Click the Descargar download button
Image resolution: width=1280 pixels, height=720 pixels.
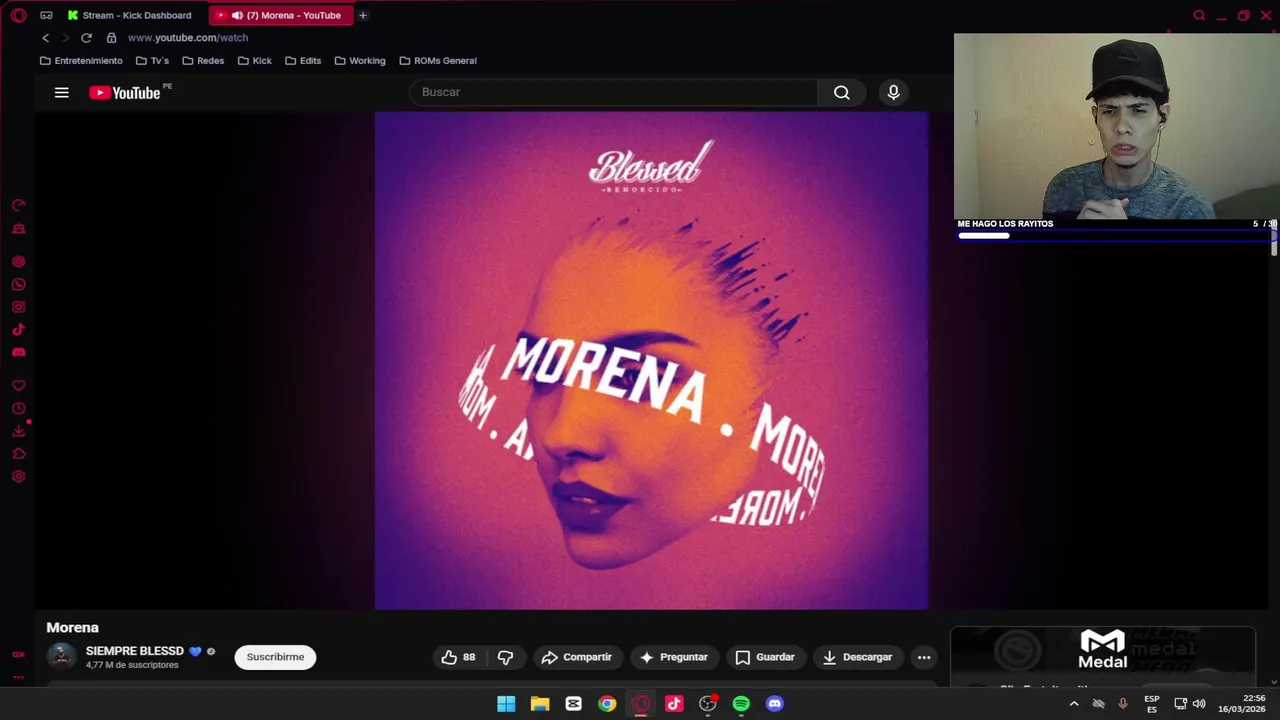pos(857,657)
